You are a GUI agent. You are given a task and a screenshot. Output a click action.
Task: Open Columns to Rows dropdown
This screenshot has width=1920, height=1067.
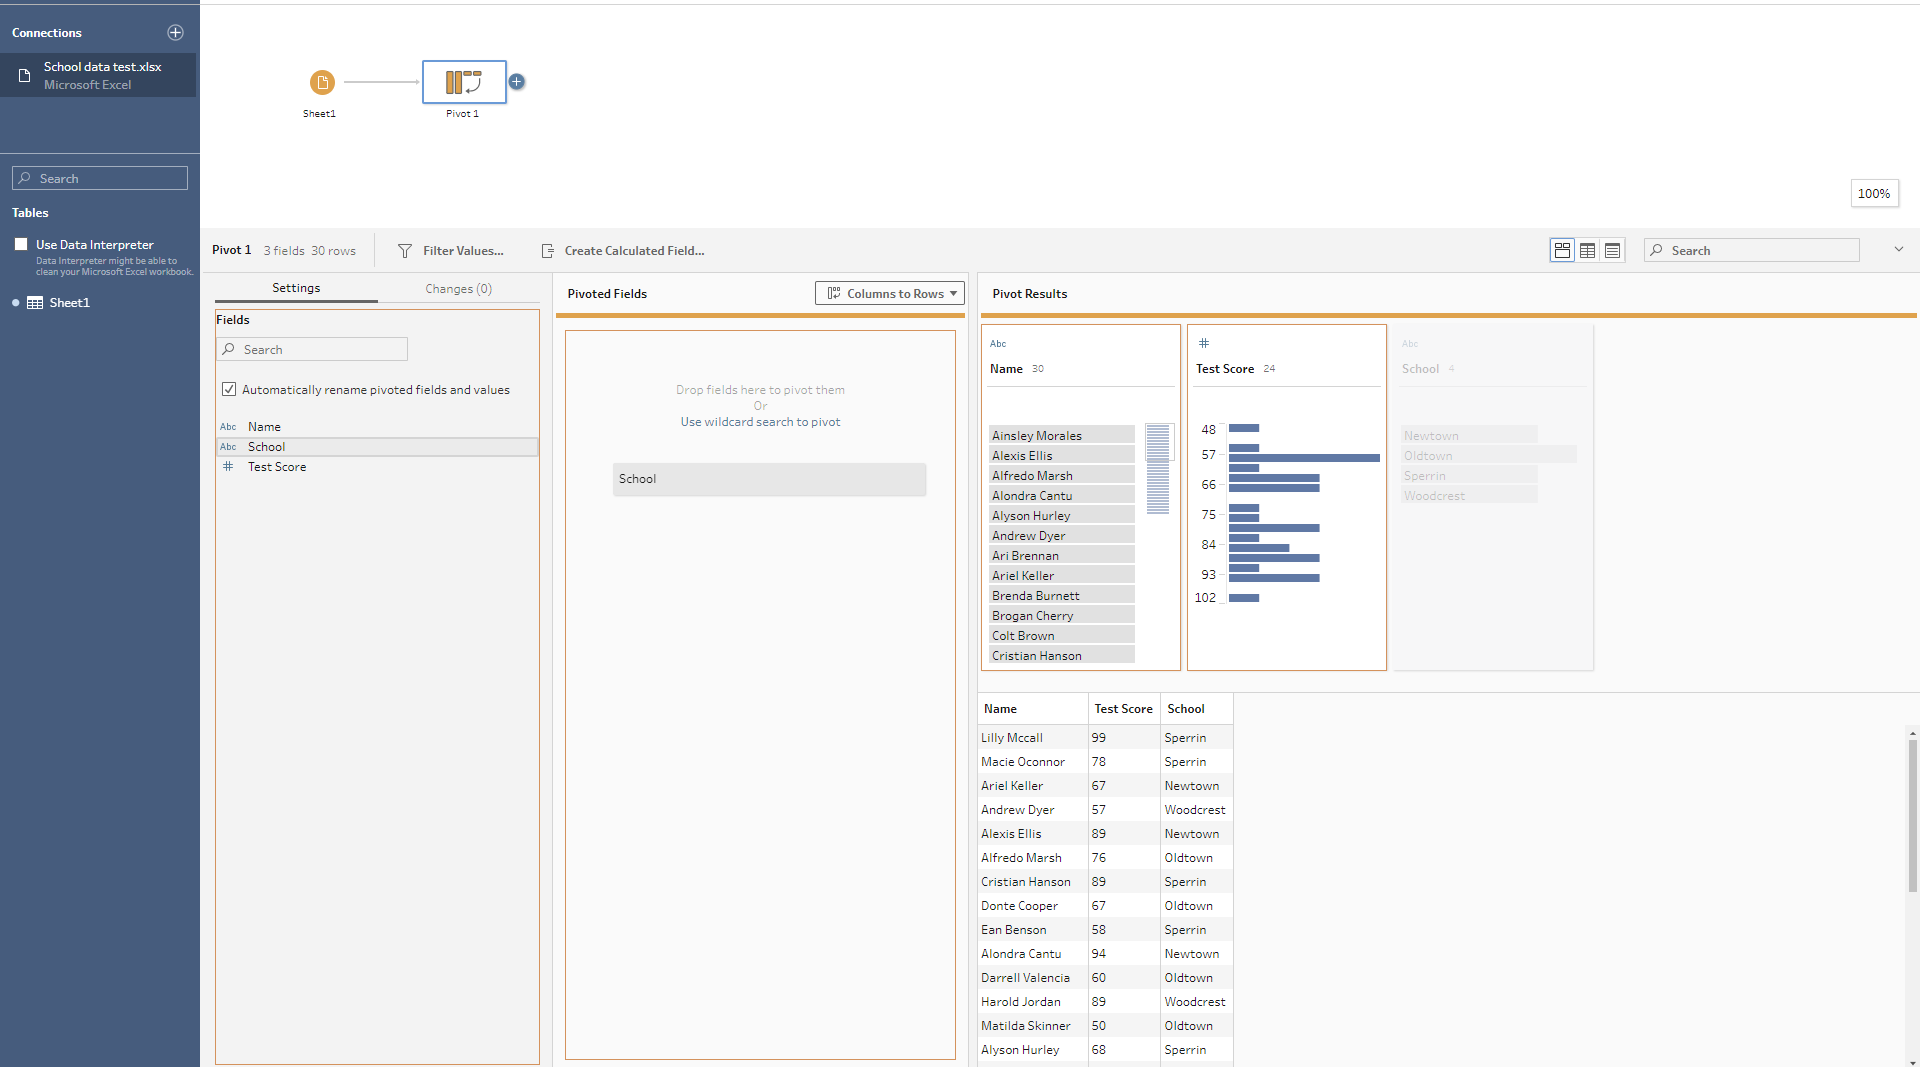[889, 293]
